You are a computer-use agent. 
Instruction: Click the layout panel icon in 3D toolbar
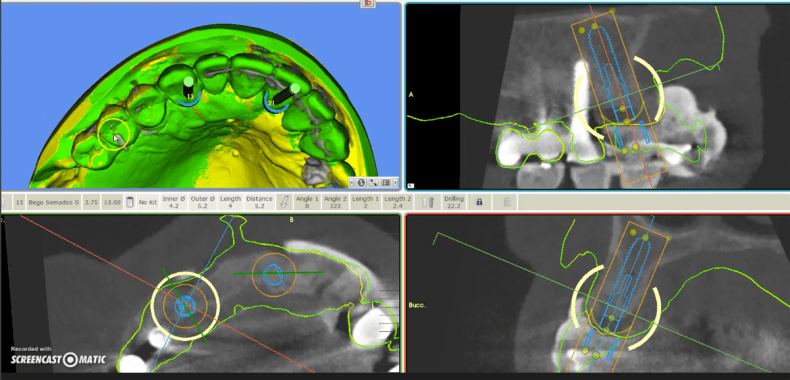[386, 182]
